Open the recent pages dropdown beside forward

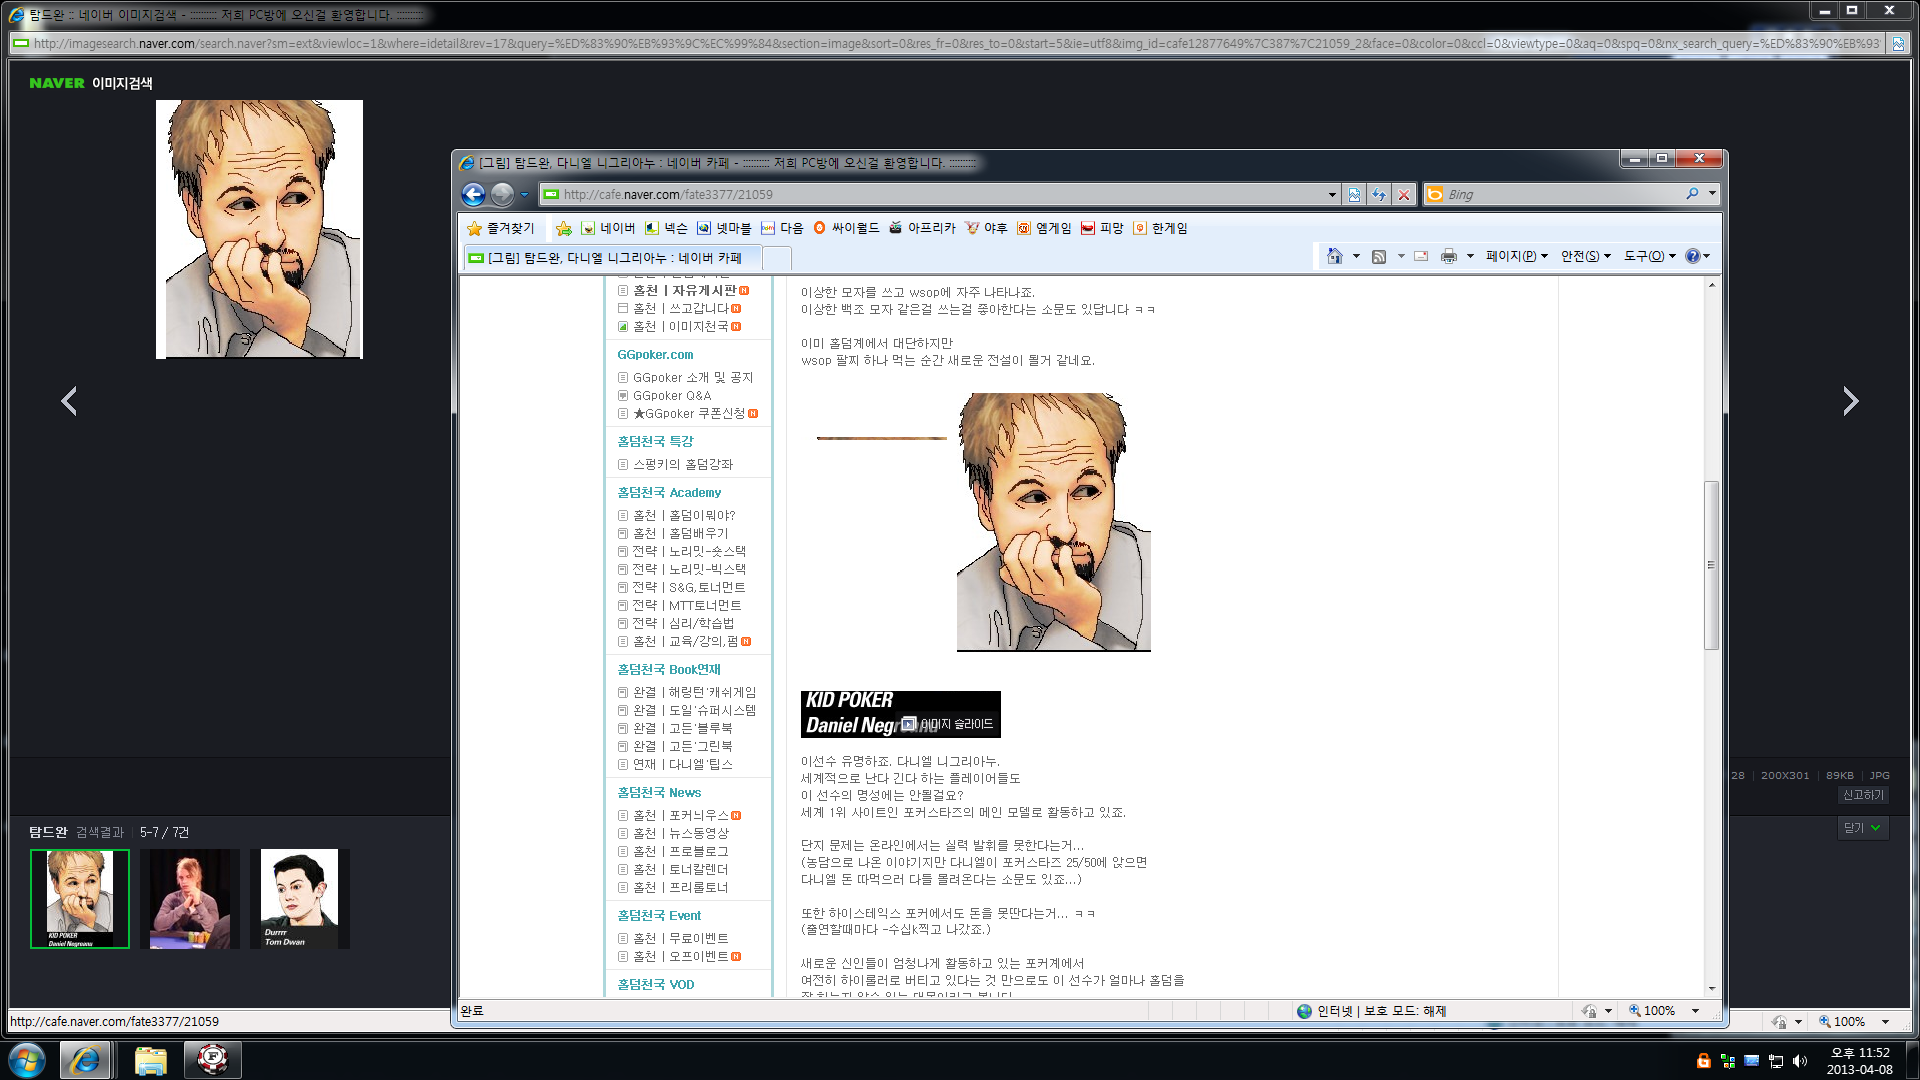tap(524, 195)
